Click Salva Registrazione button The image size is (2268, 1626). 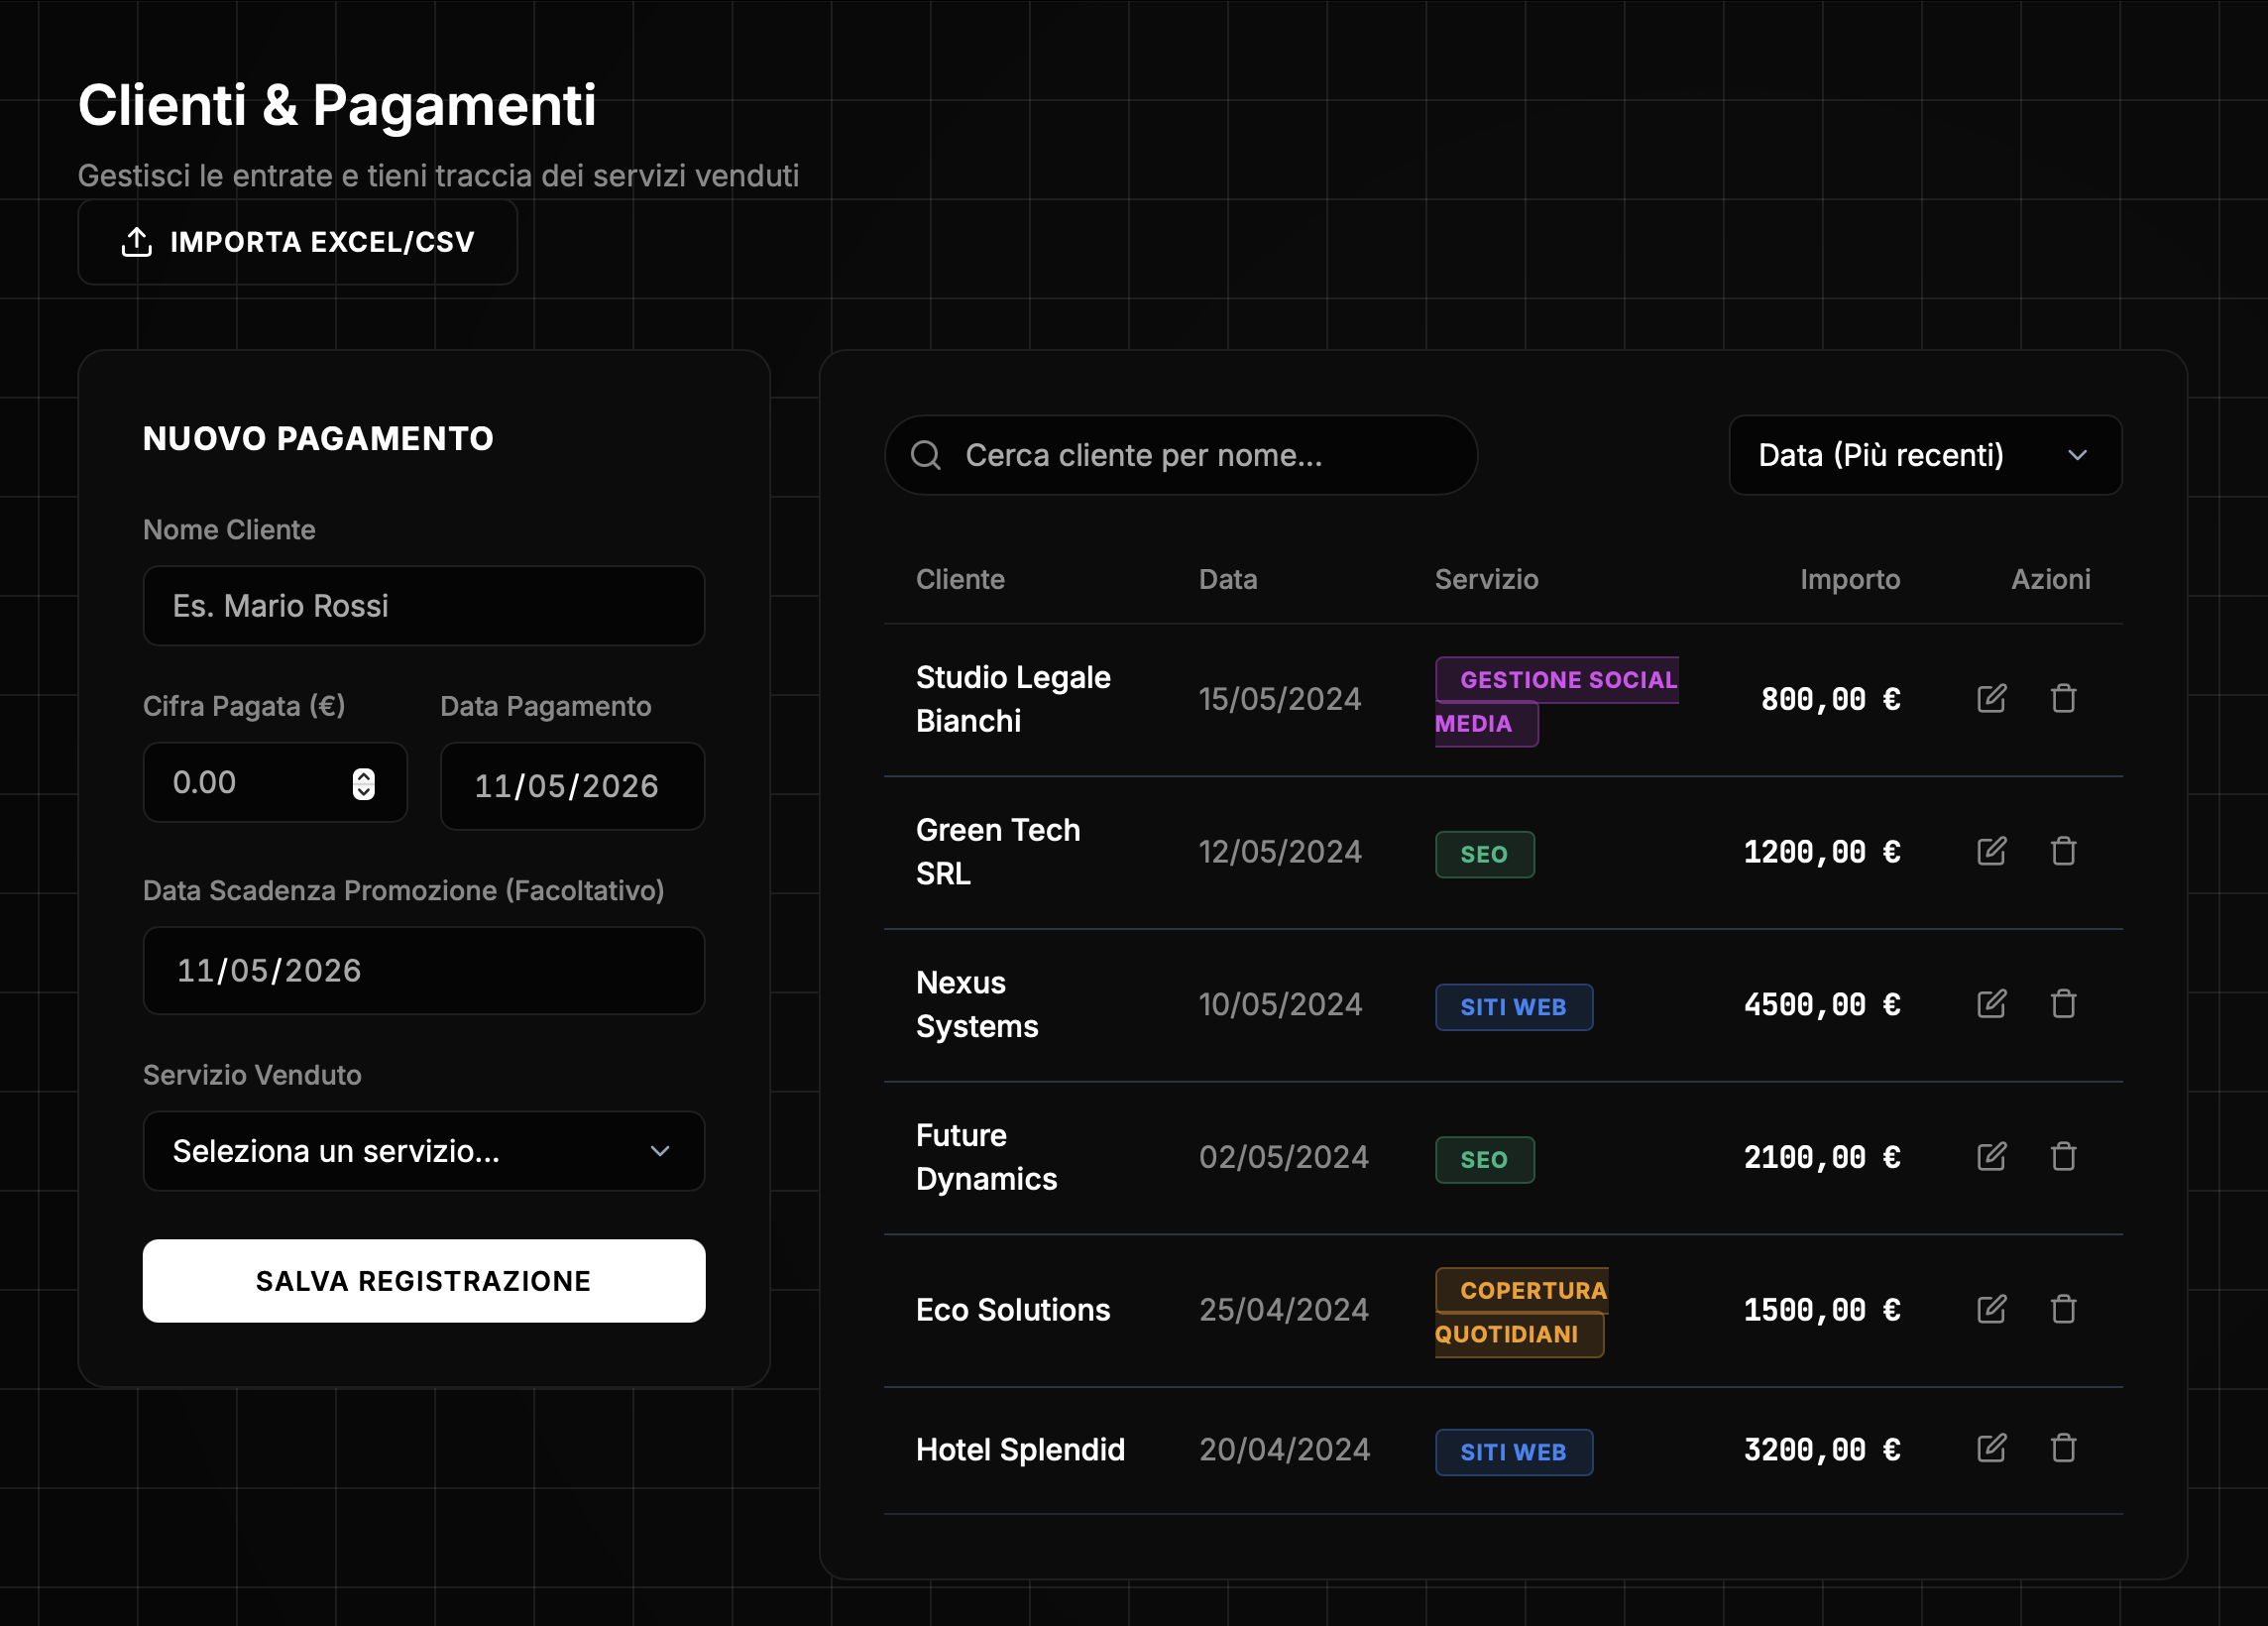(x=424, y=1281)
